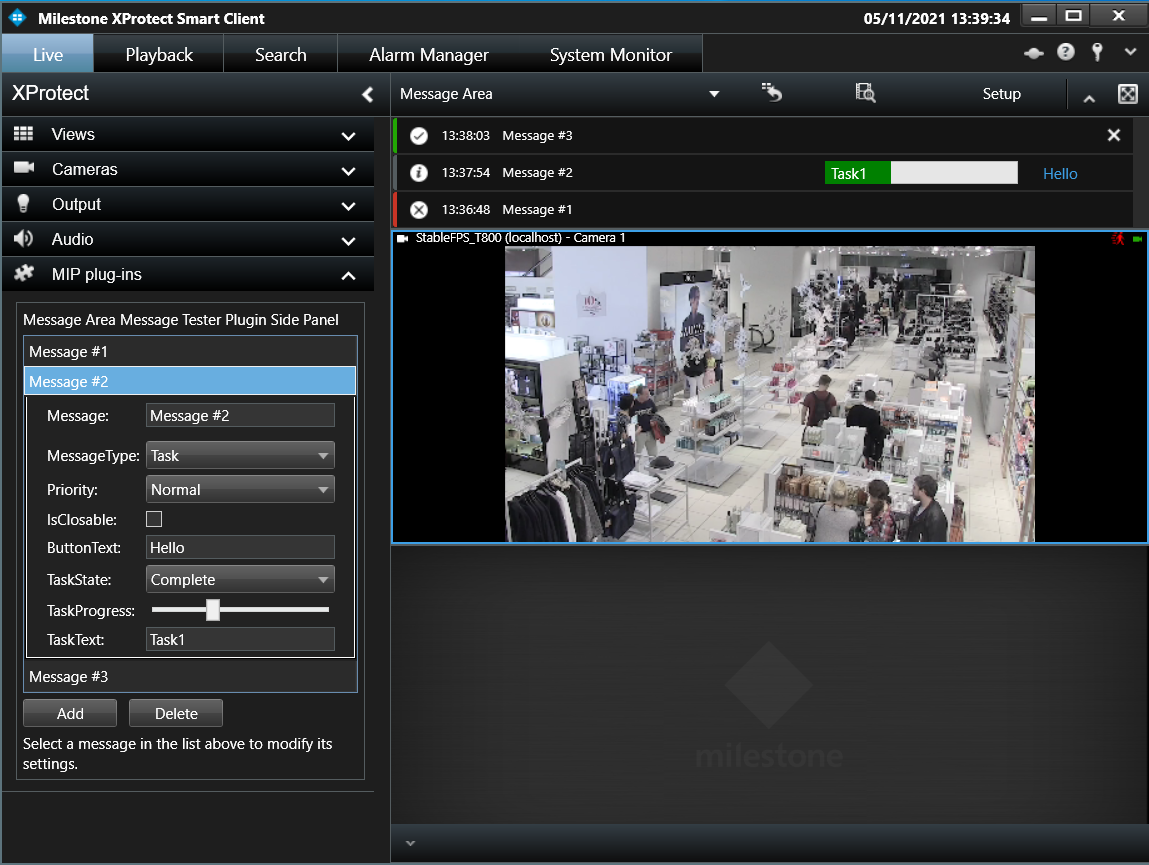Click the Delete message button

[x=176, y=713]
